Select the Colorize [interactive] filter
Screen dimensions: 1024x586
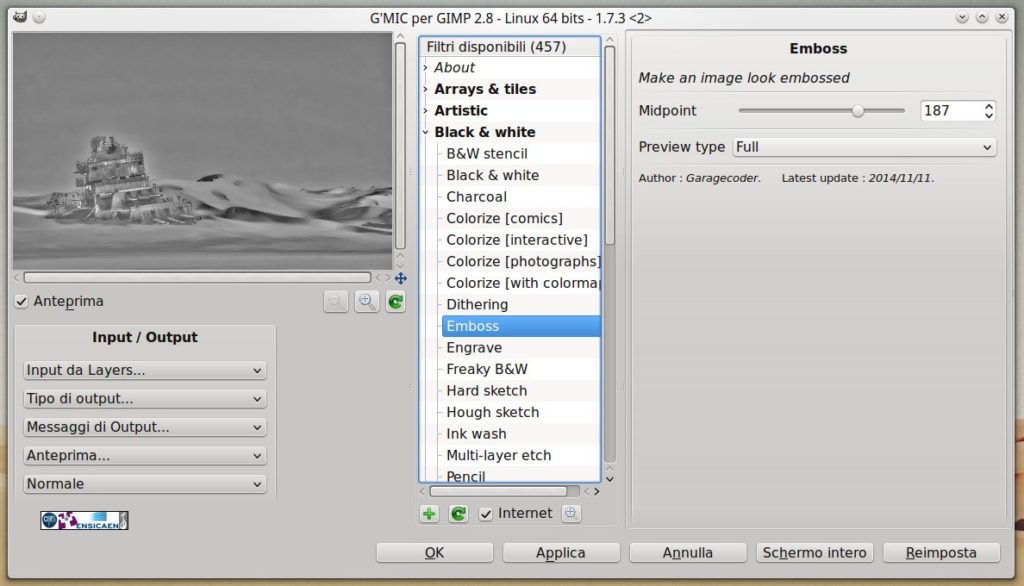pyautogui.click(x=517, y=240)
